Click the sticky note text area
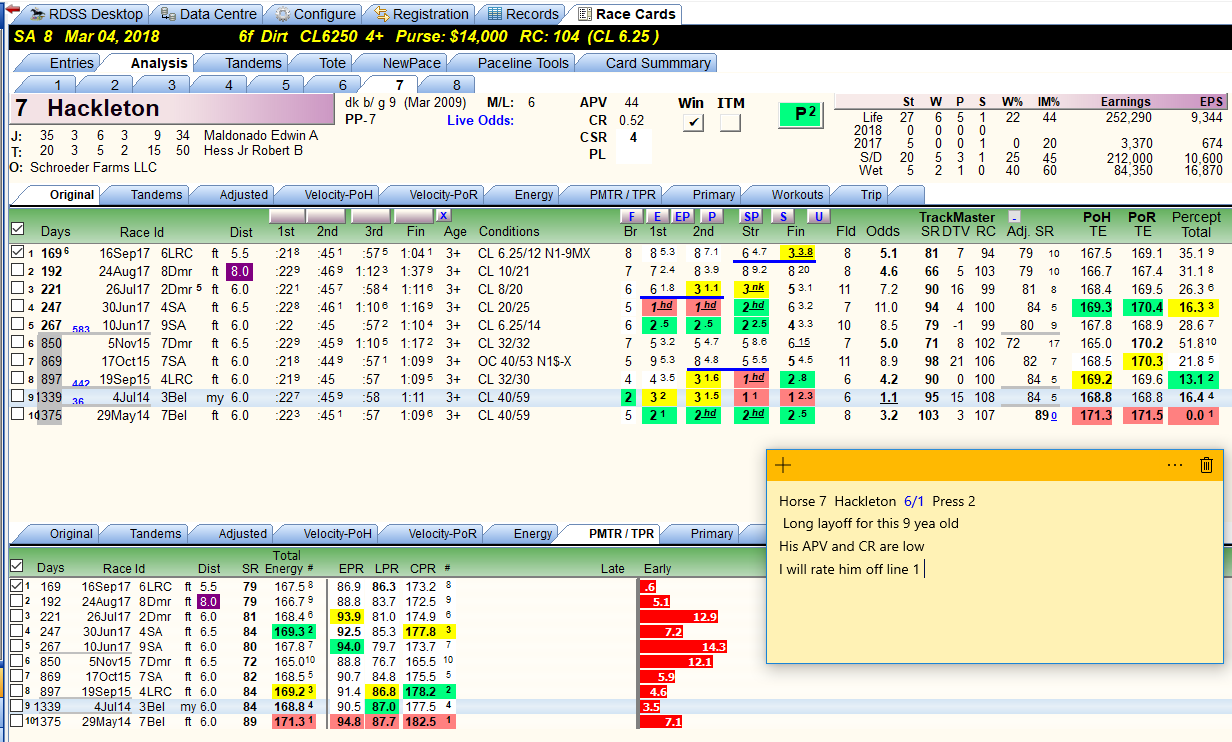This screenshot has width=1232, height=742. 994,570
